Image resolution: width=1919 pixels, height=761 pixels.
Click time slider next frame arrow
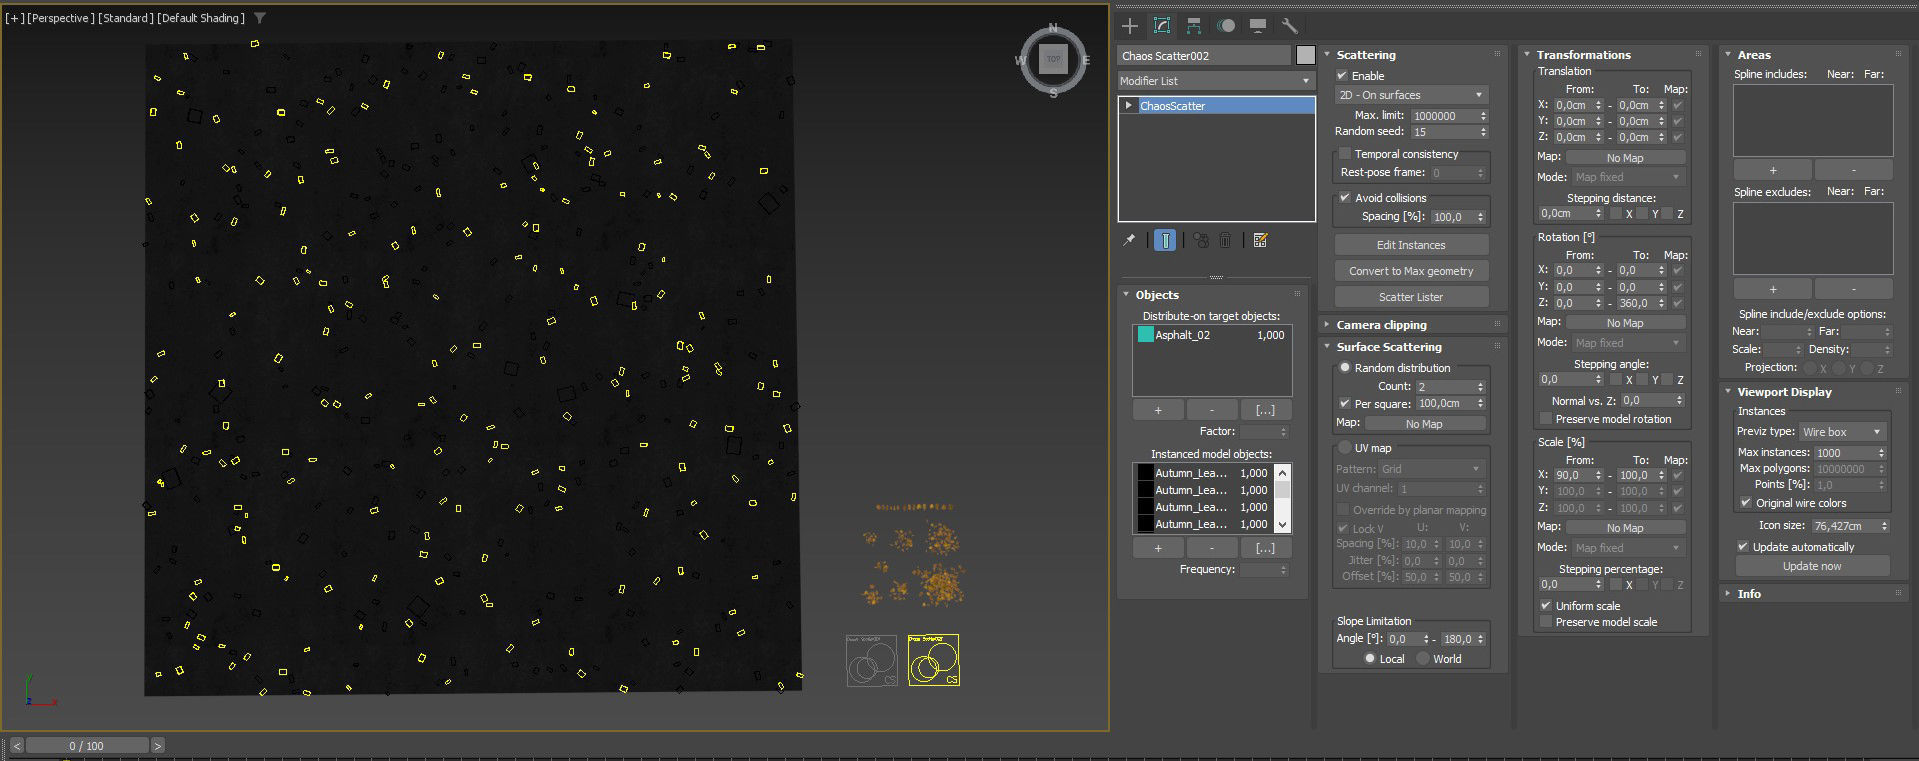tap(158, 746)
